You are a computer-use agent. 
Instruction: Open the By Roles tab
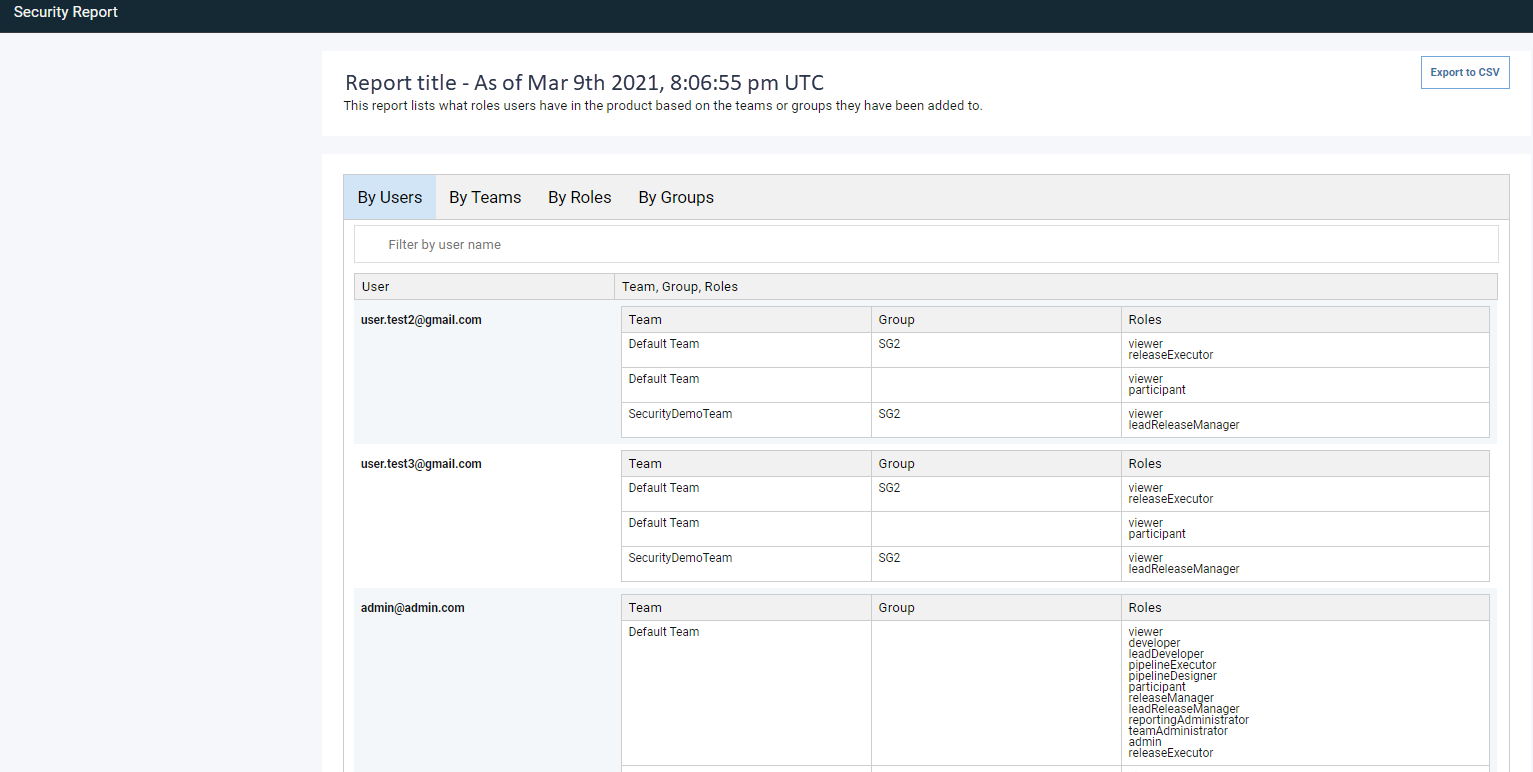pos(579,197)
